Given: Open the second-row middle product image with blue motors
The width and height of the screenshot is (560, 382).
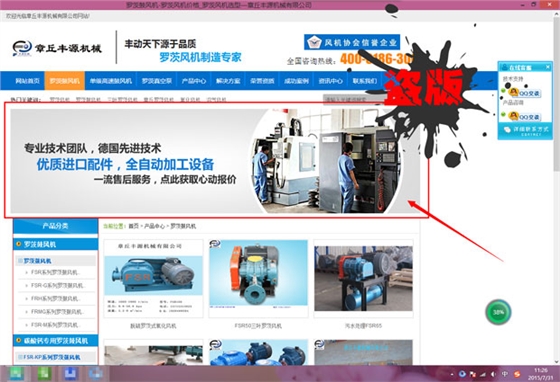Looking at the screenshot, I should (258, 352).
